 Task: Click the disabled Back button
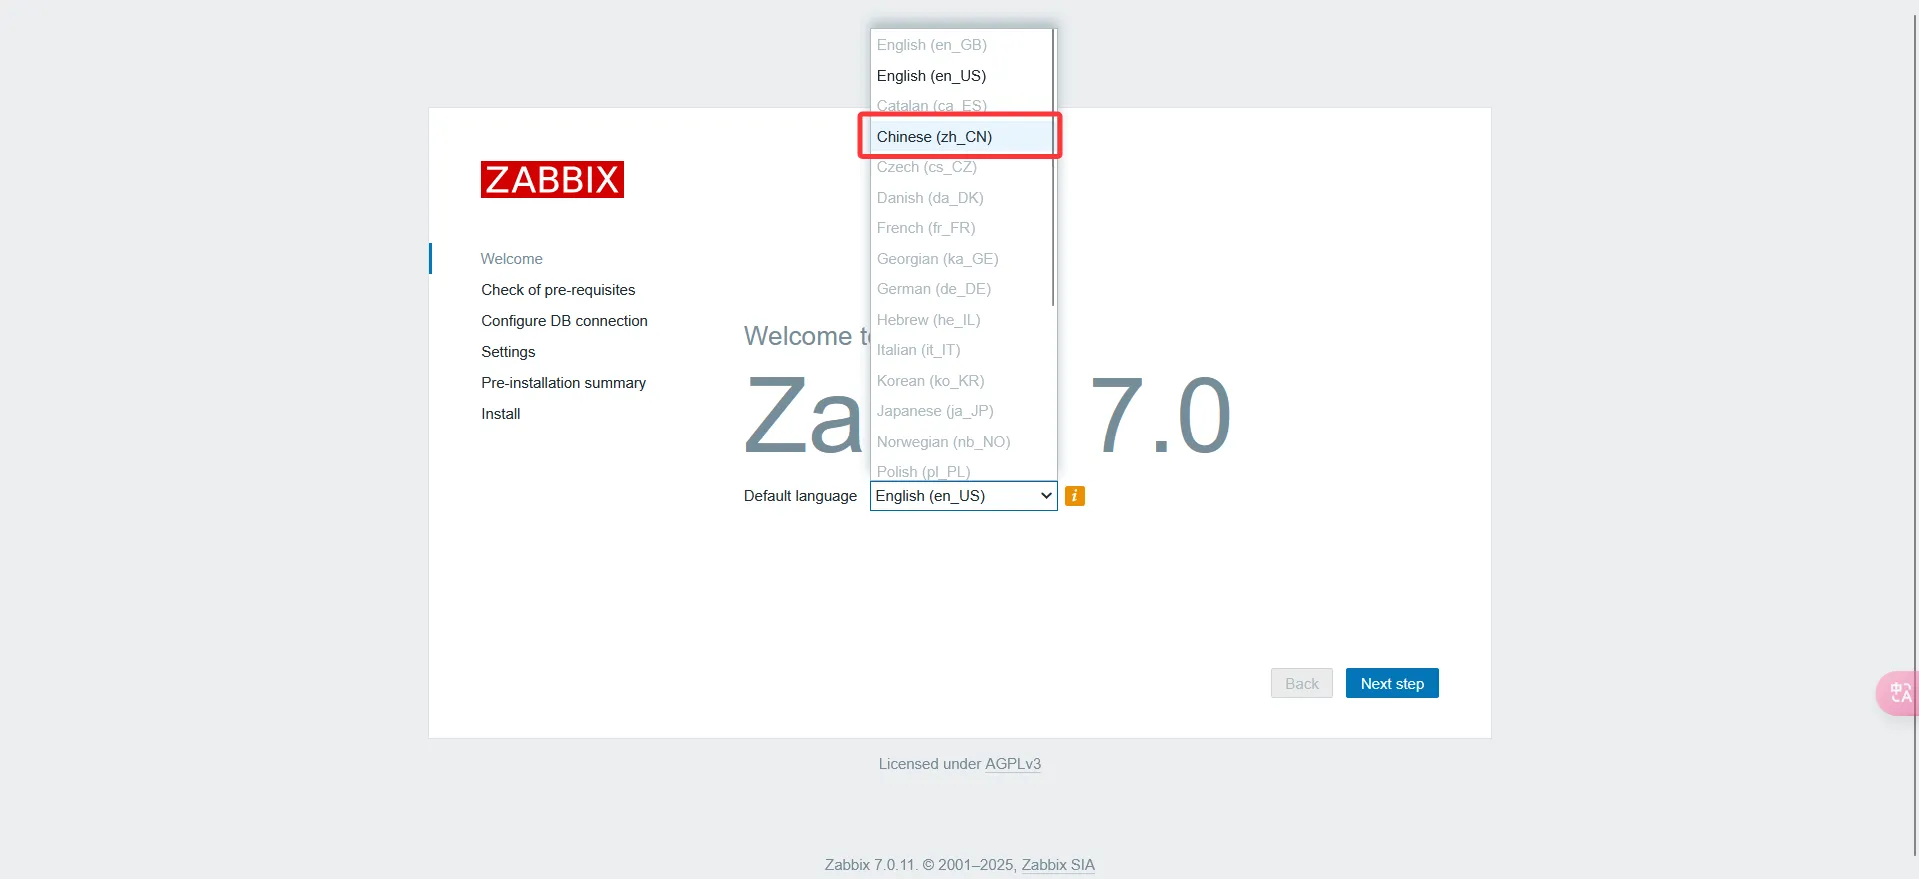pos(1302,683)
